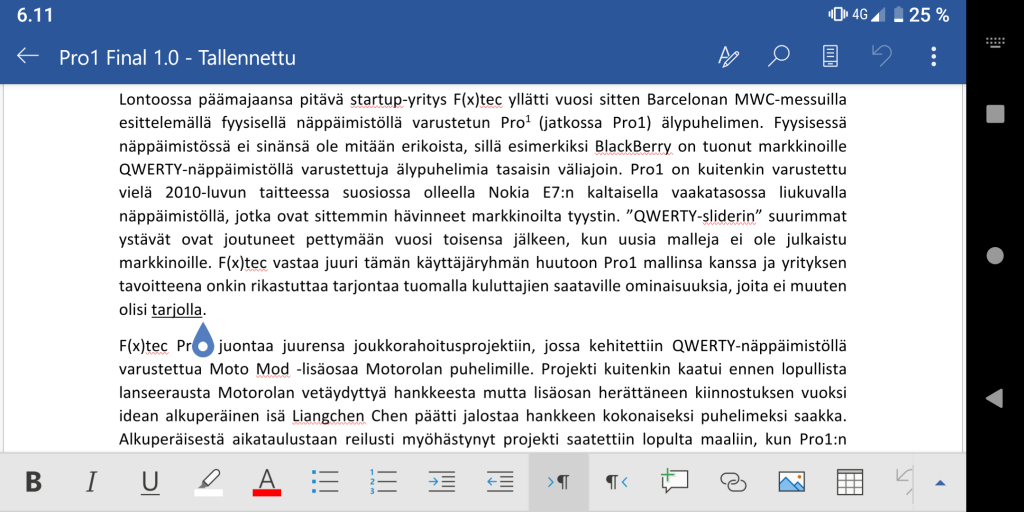This screenshot has width=1024, height=512.
Task: Tap the Android recent apps square
Action: (x=995, y=114)
